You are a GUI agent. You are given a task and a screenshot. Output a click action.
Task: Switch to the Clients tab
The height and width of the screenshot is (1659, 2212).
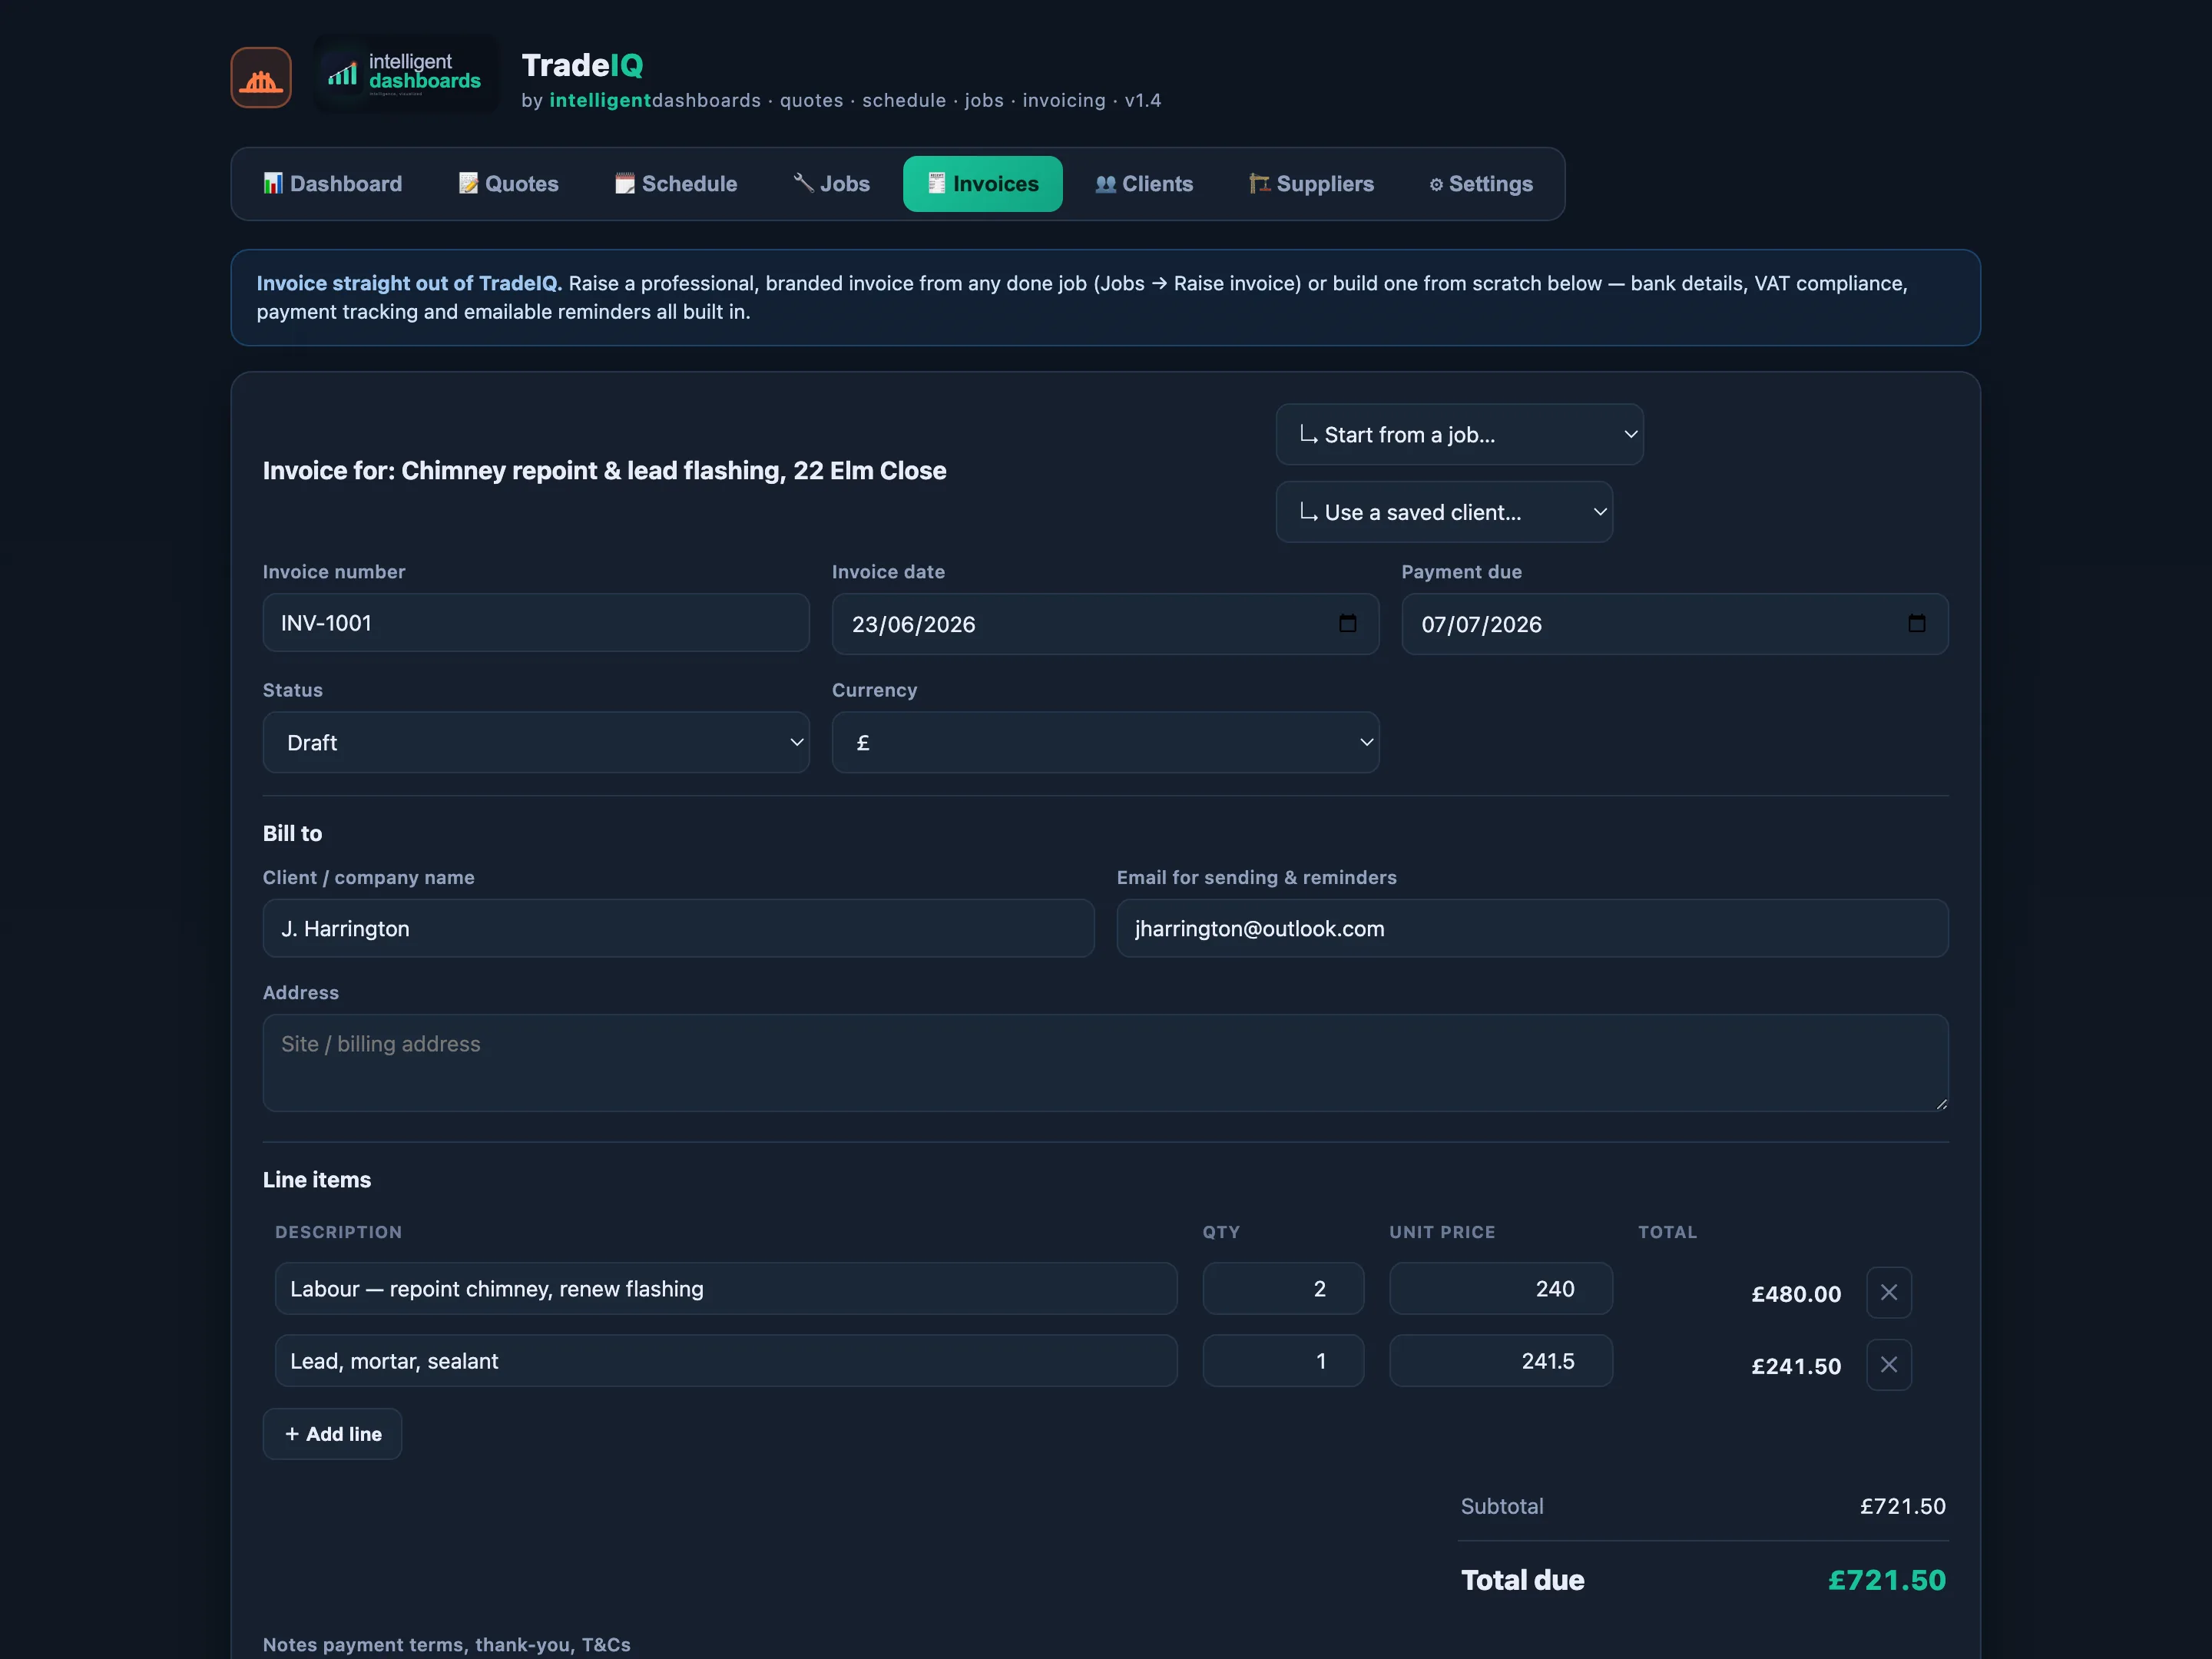(x=1143, y=184)
